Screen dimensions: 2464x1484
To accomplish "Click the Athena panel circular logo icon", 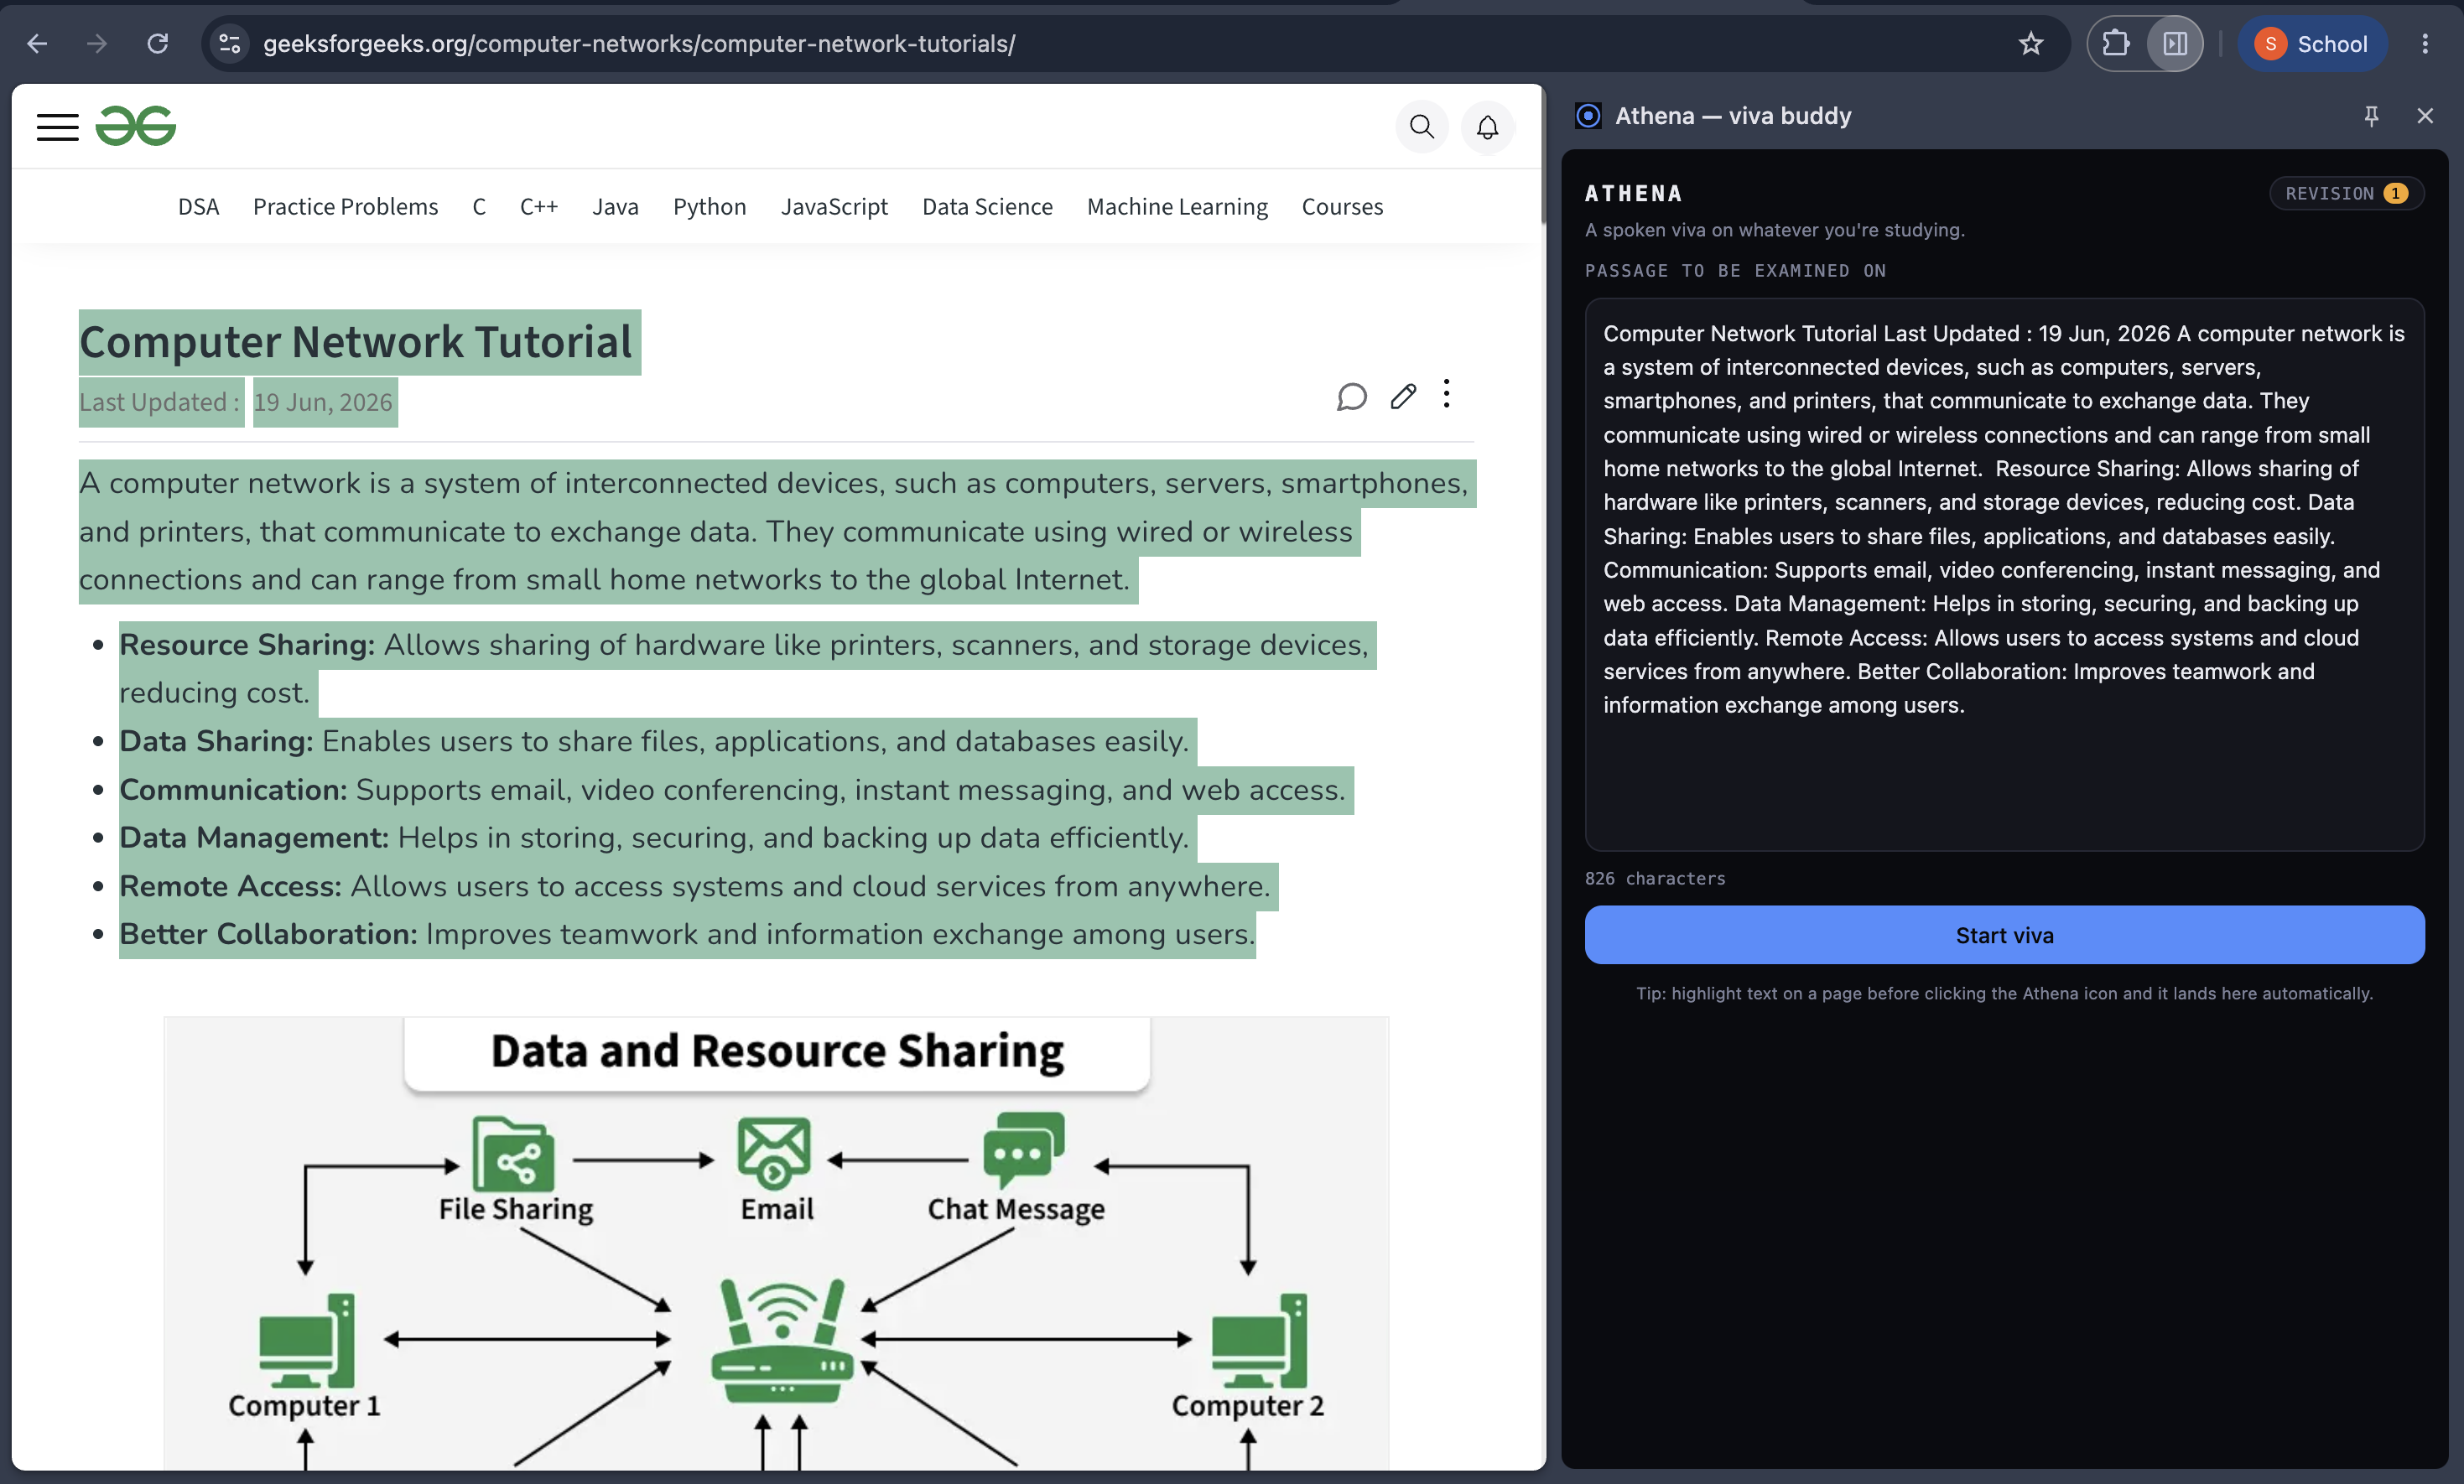I will click(x=1588, y=116).
